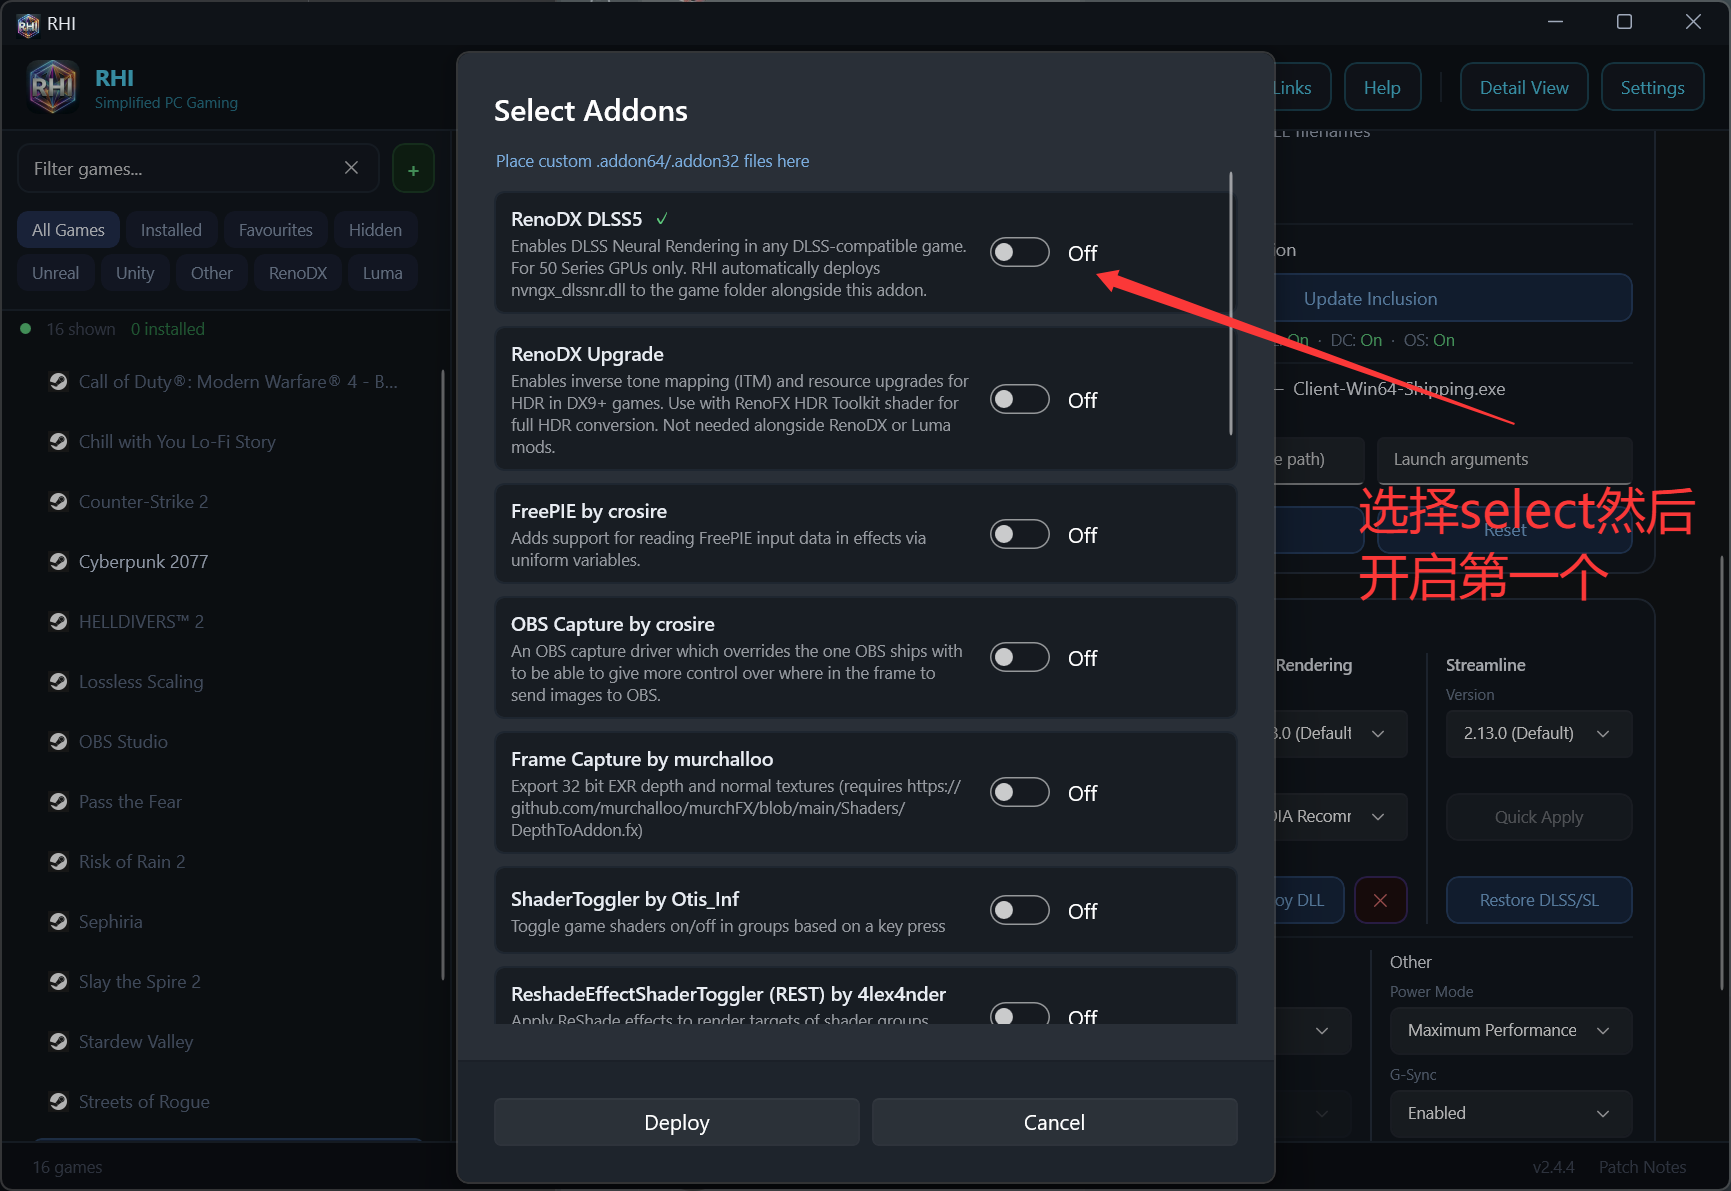Image resolution: width=1731 pixels, height=1191 pixels.
Task: Turn on Frame Capture by murchalloo
Action: point(1019,793)
